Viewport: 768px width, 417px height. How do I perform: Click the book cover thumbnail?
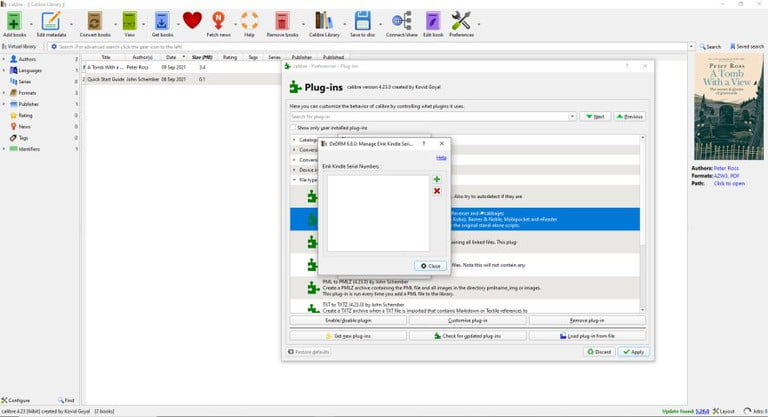[x=728, y=107]
